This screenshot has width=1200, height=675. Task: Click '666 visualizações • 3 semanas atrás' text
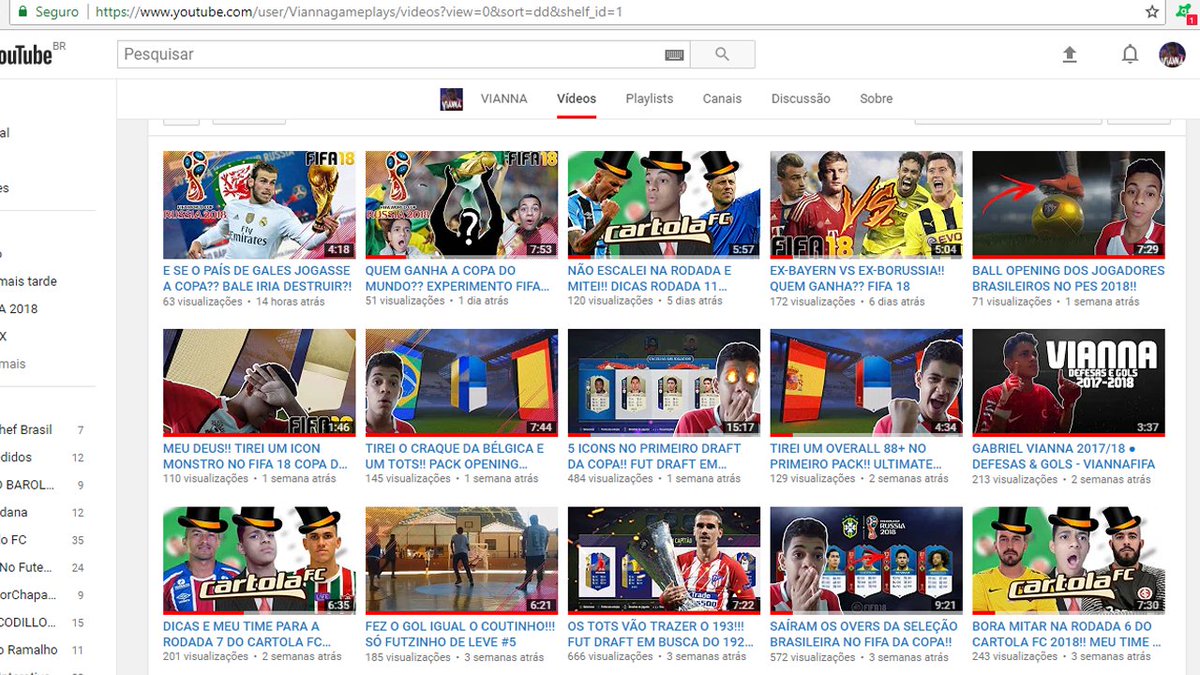pos(657,657)
